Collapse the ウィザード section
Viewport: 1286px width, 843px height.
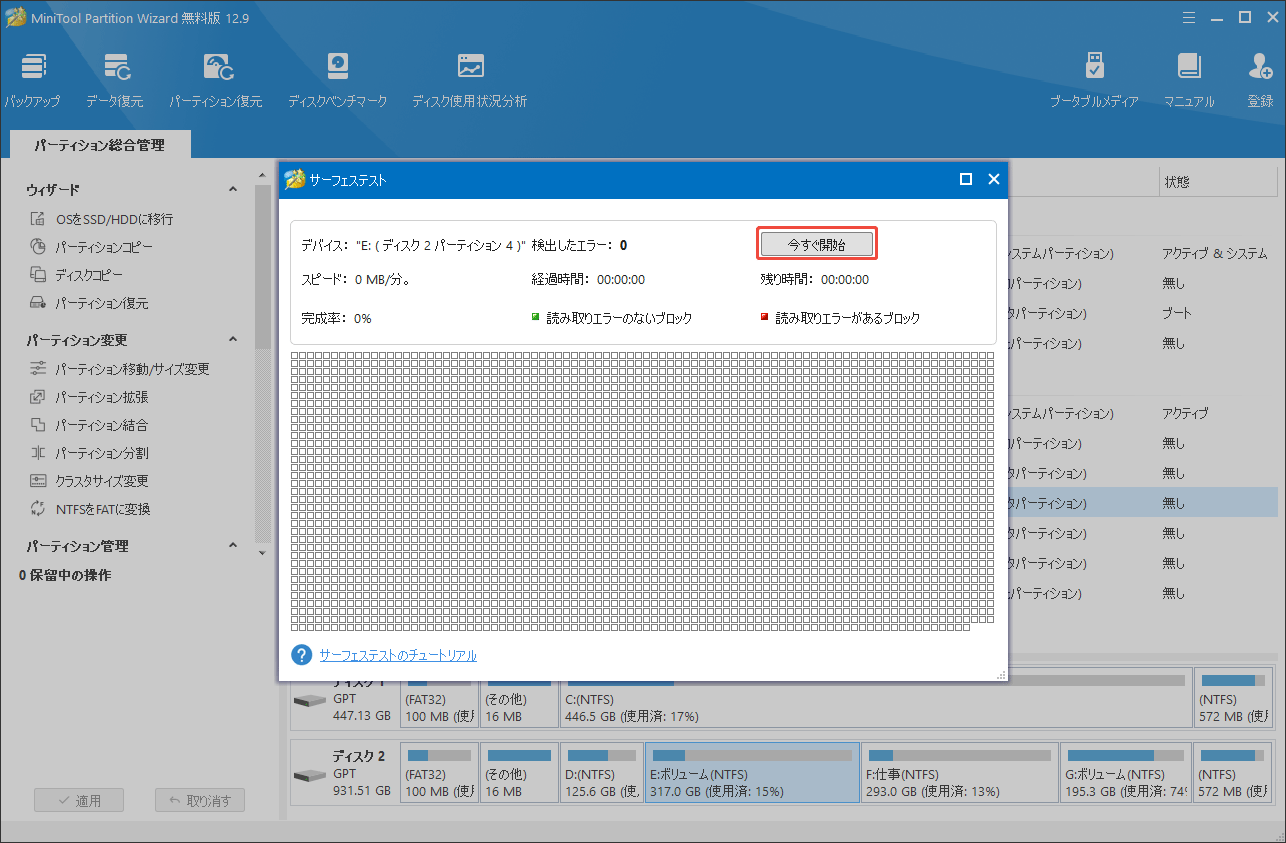point(233,190)
